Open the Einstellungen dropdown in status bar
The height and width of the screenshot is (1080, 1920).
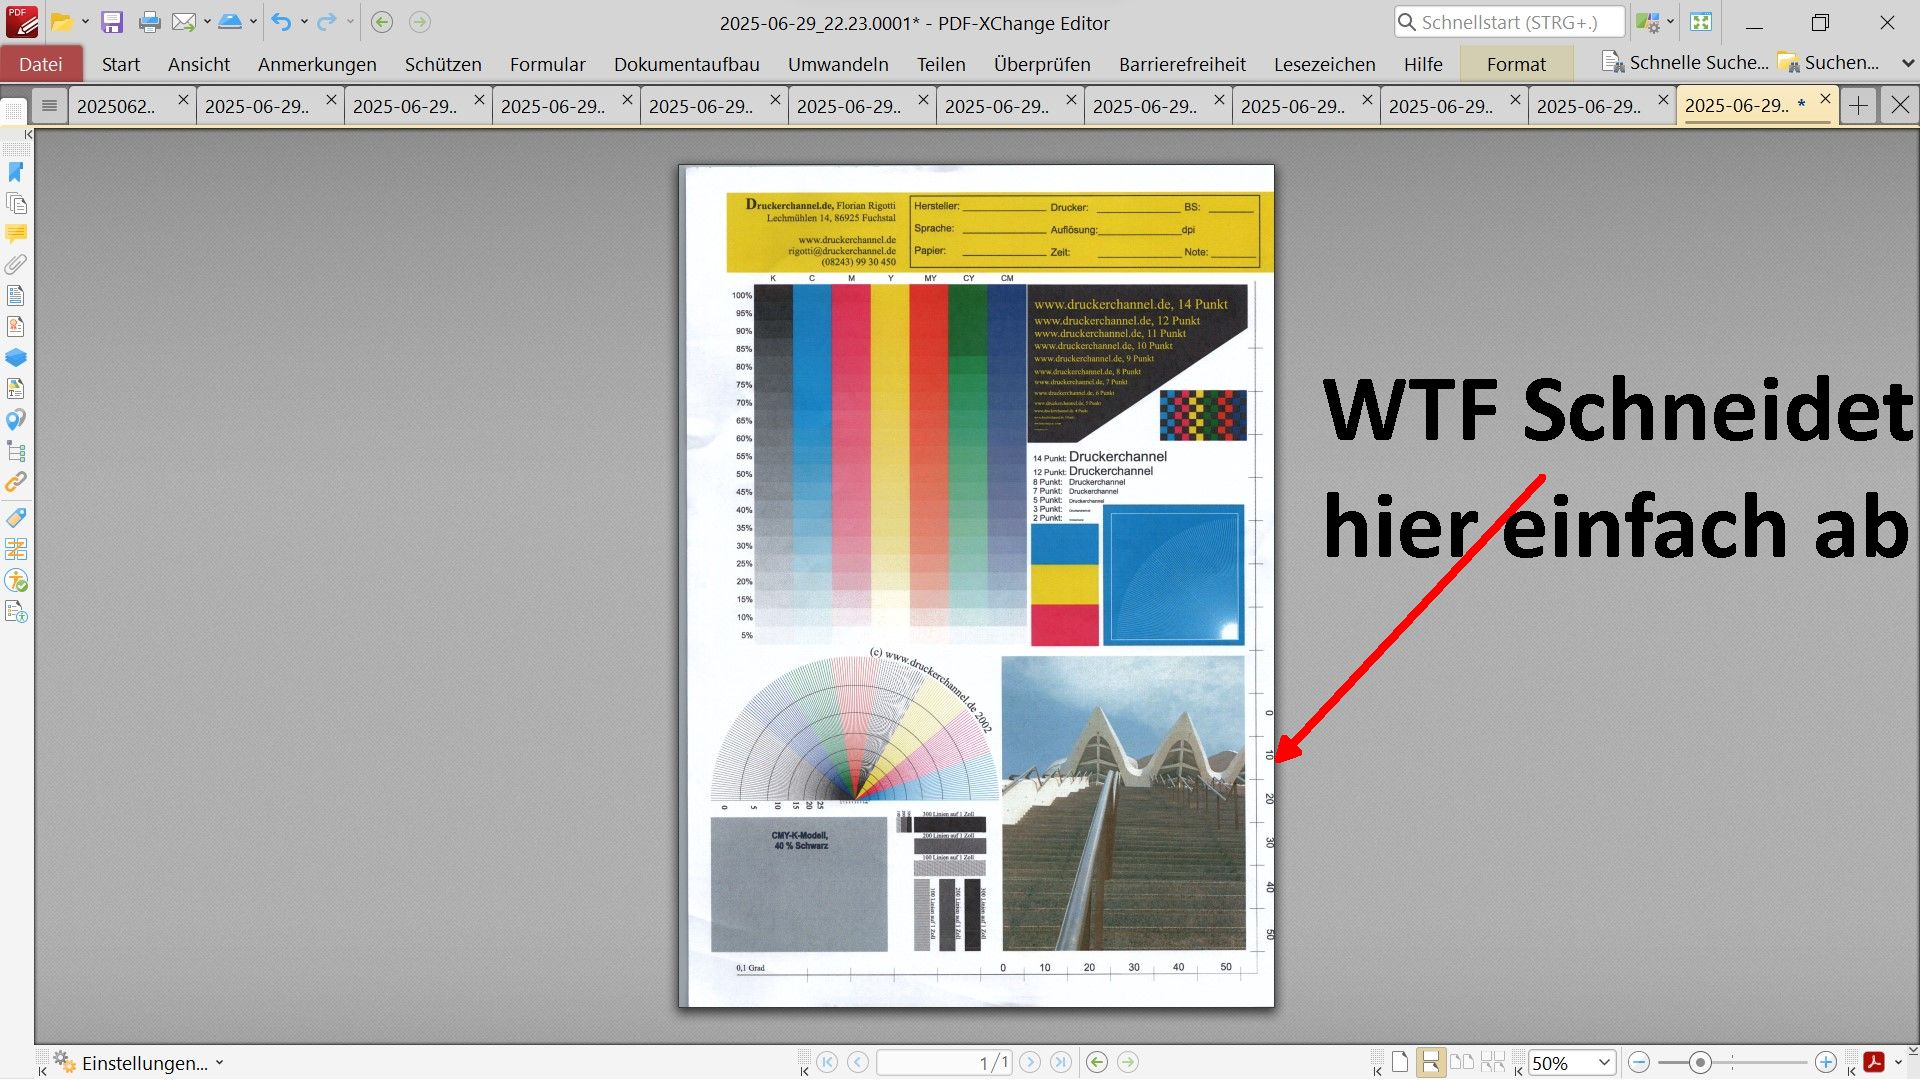(140, 1062)
